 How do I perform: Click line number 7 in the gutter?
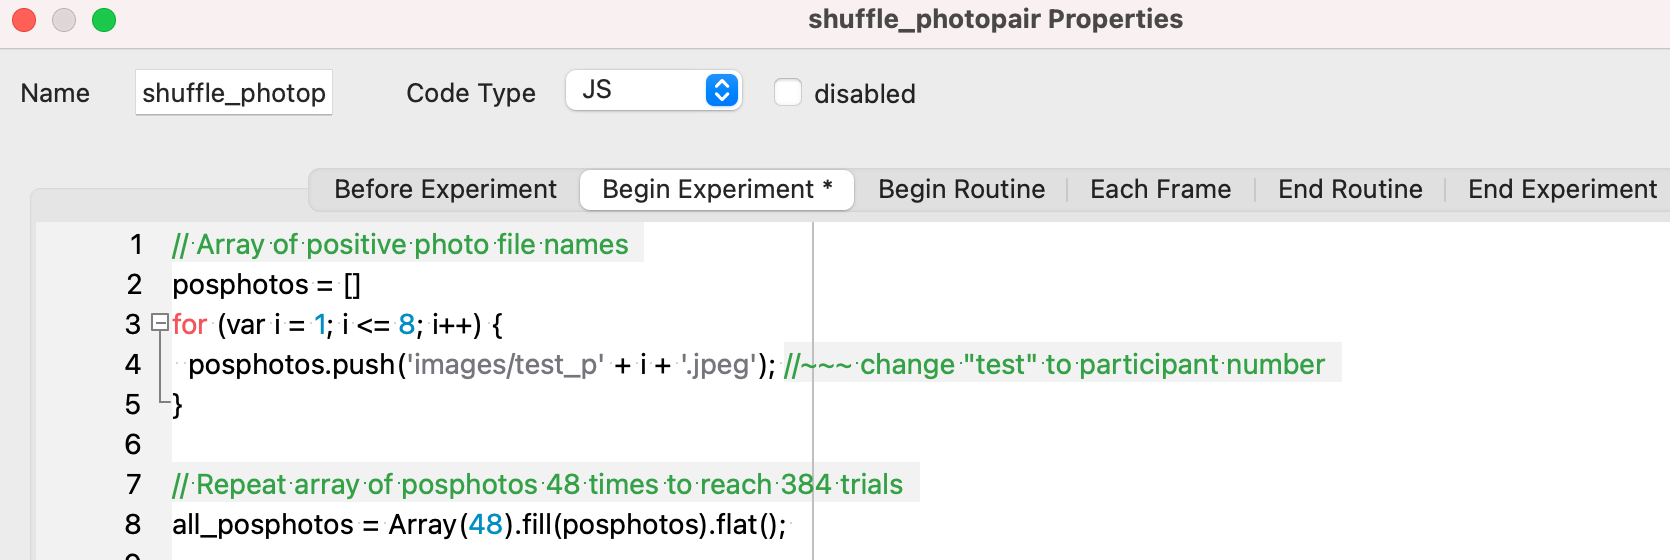(134, 485)
